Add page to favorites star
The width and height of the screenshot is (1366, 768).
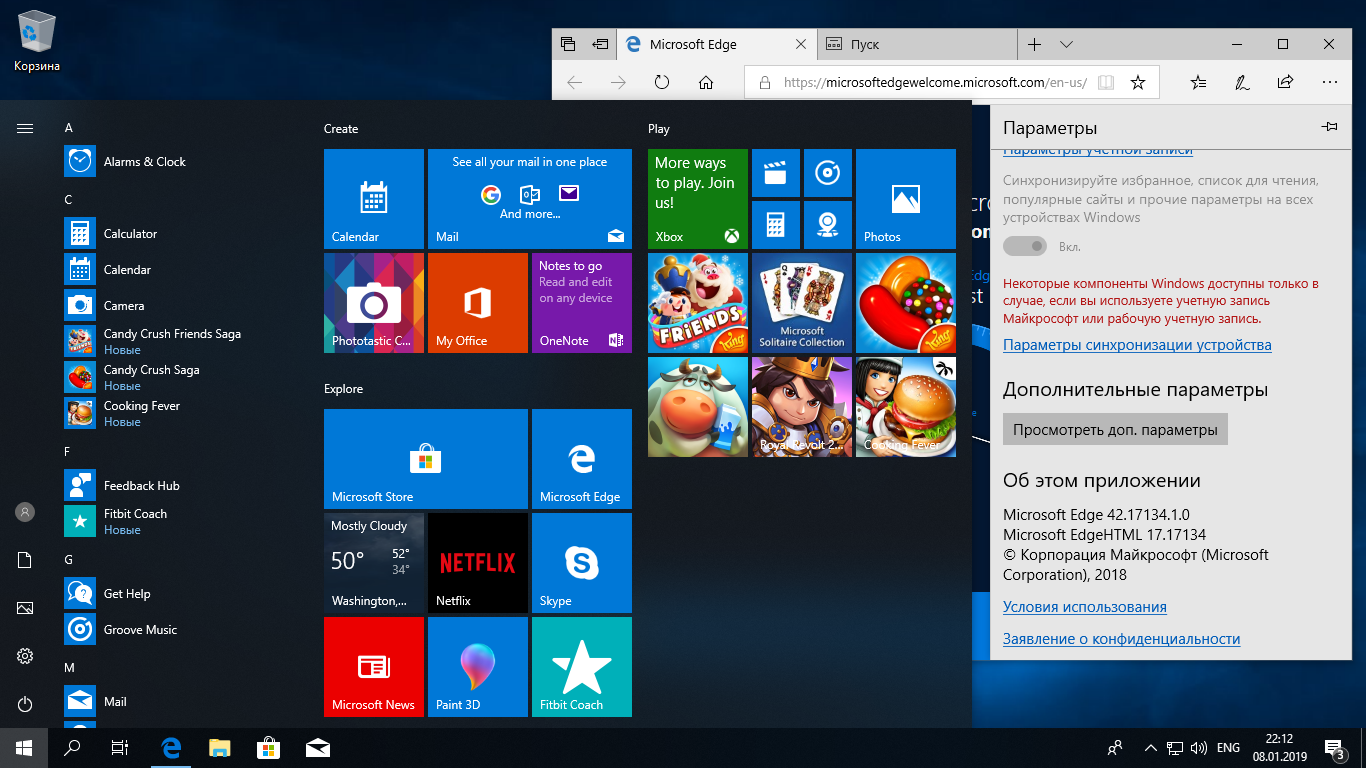pos(1137,83)
